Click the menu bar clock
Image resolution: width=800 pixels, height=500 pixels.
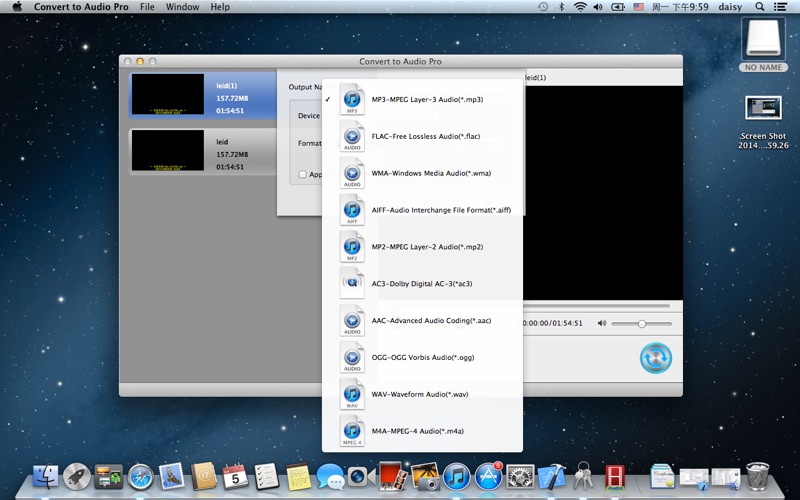click(x=680, y=7)
